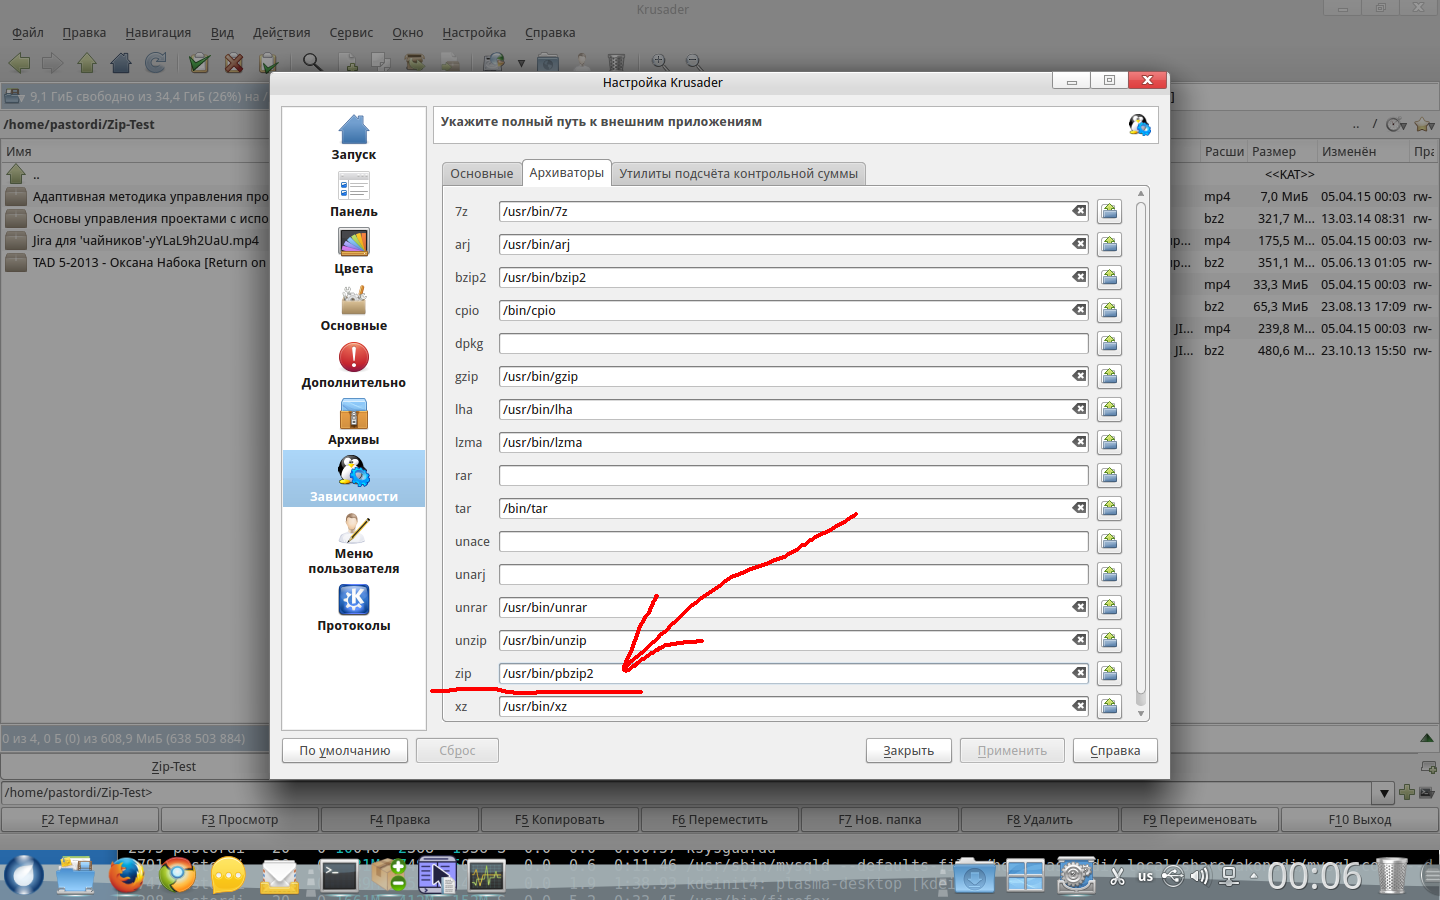Open the Дополнительно settings page
The image size is (1440, 900).
click(x=354, y=366)
